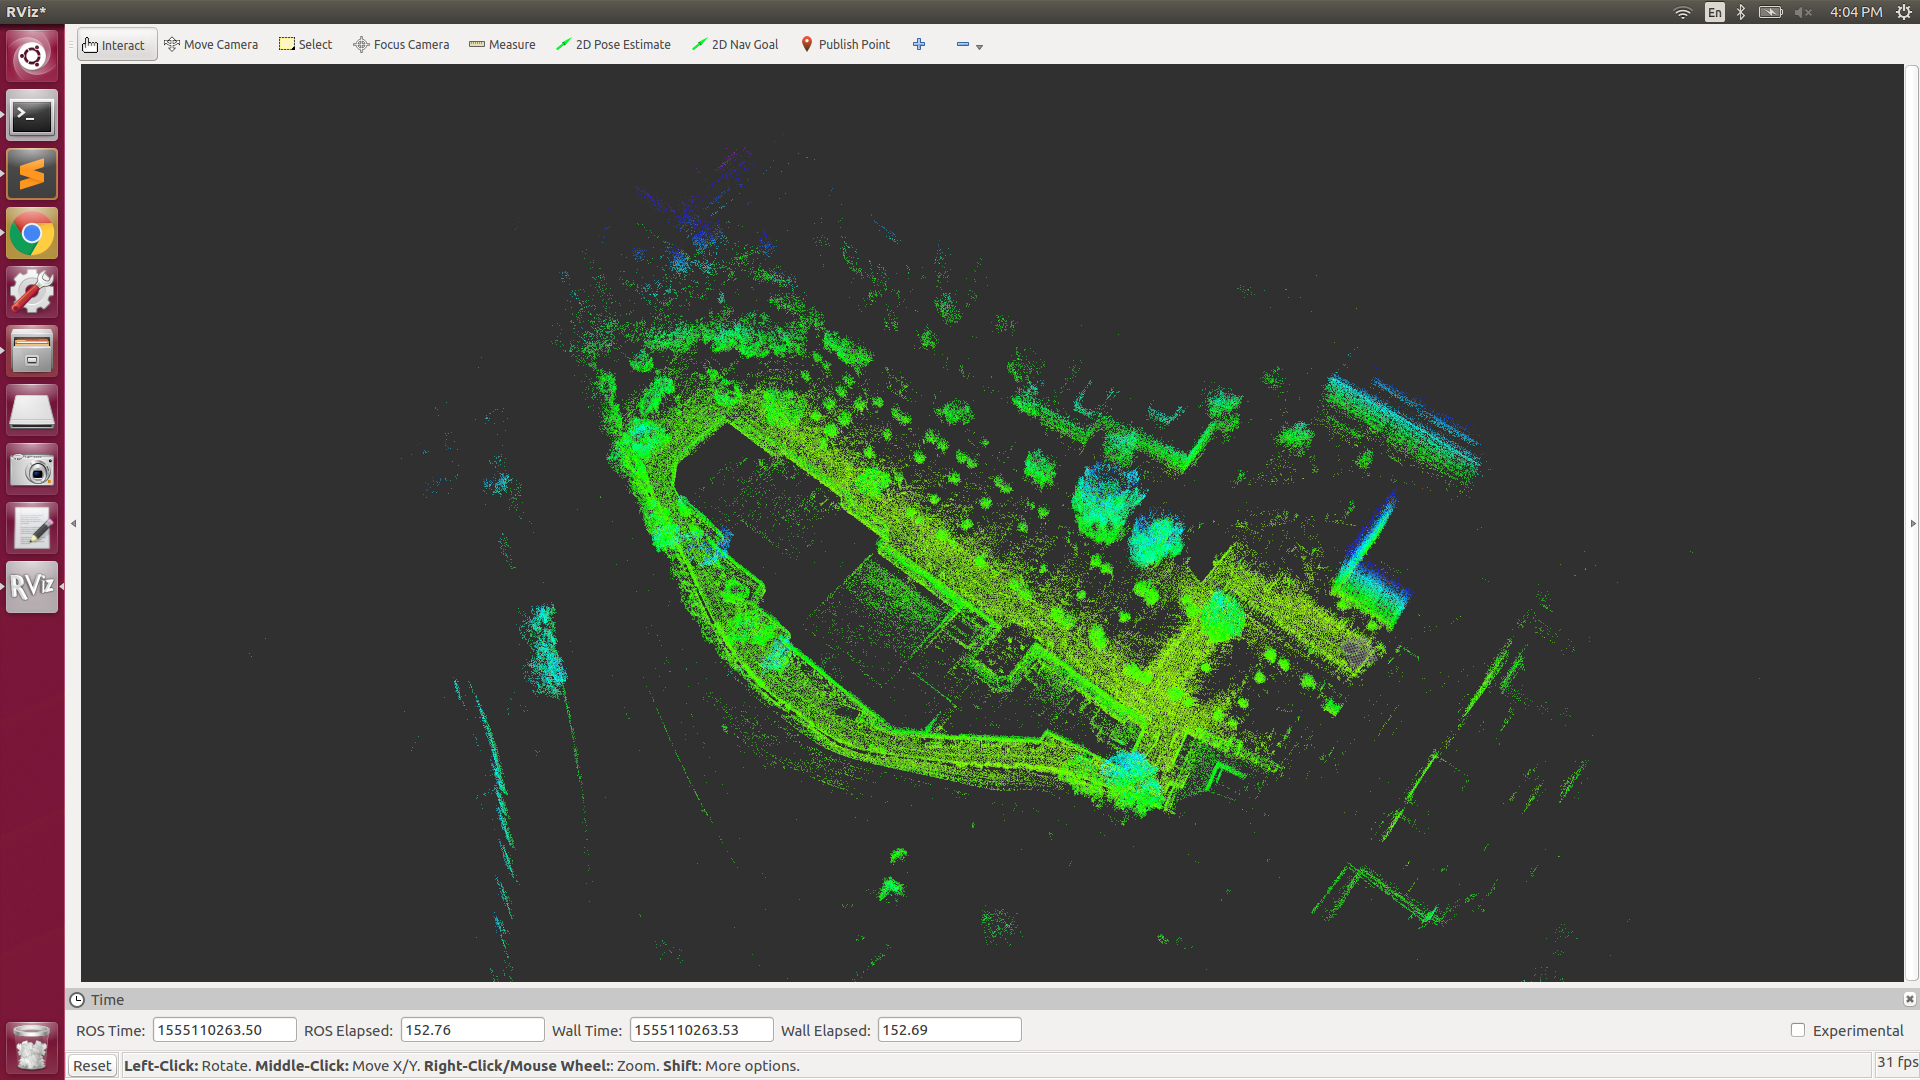Click the Wall Elapsed field
This screenshot has width=1920, height=1080.
pyautogui.click(x=948, y=1030)
